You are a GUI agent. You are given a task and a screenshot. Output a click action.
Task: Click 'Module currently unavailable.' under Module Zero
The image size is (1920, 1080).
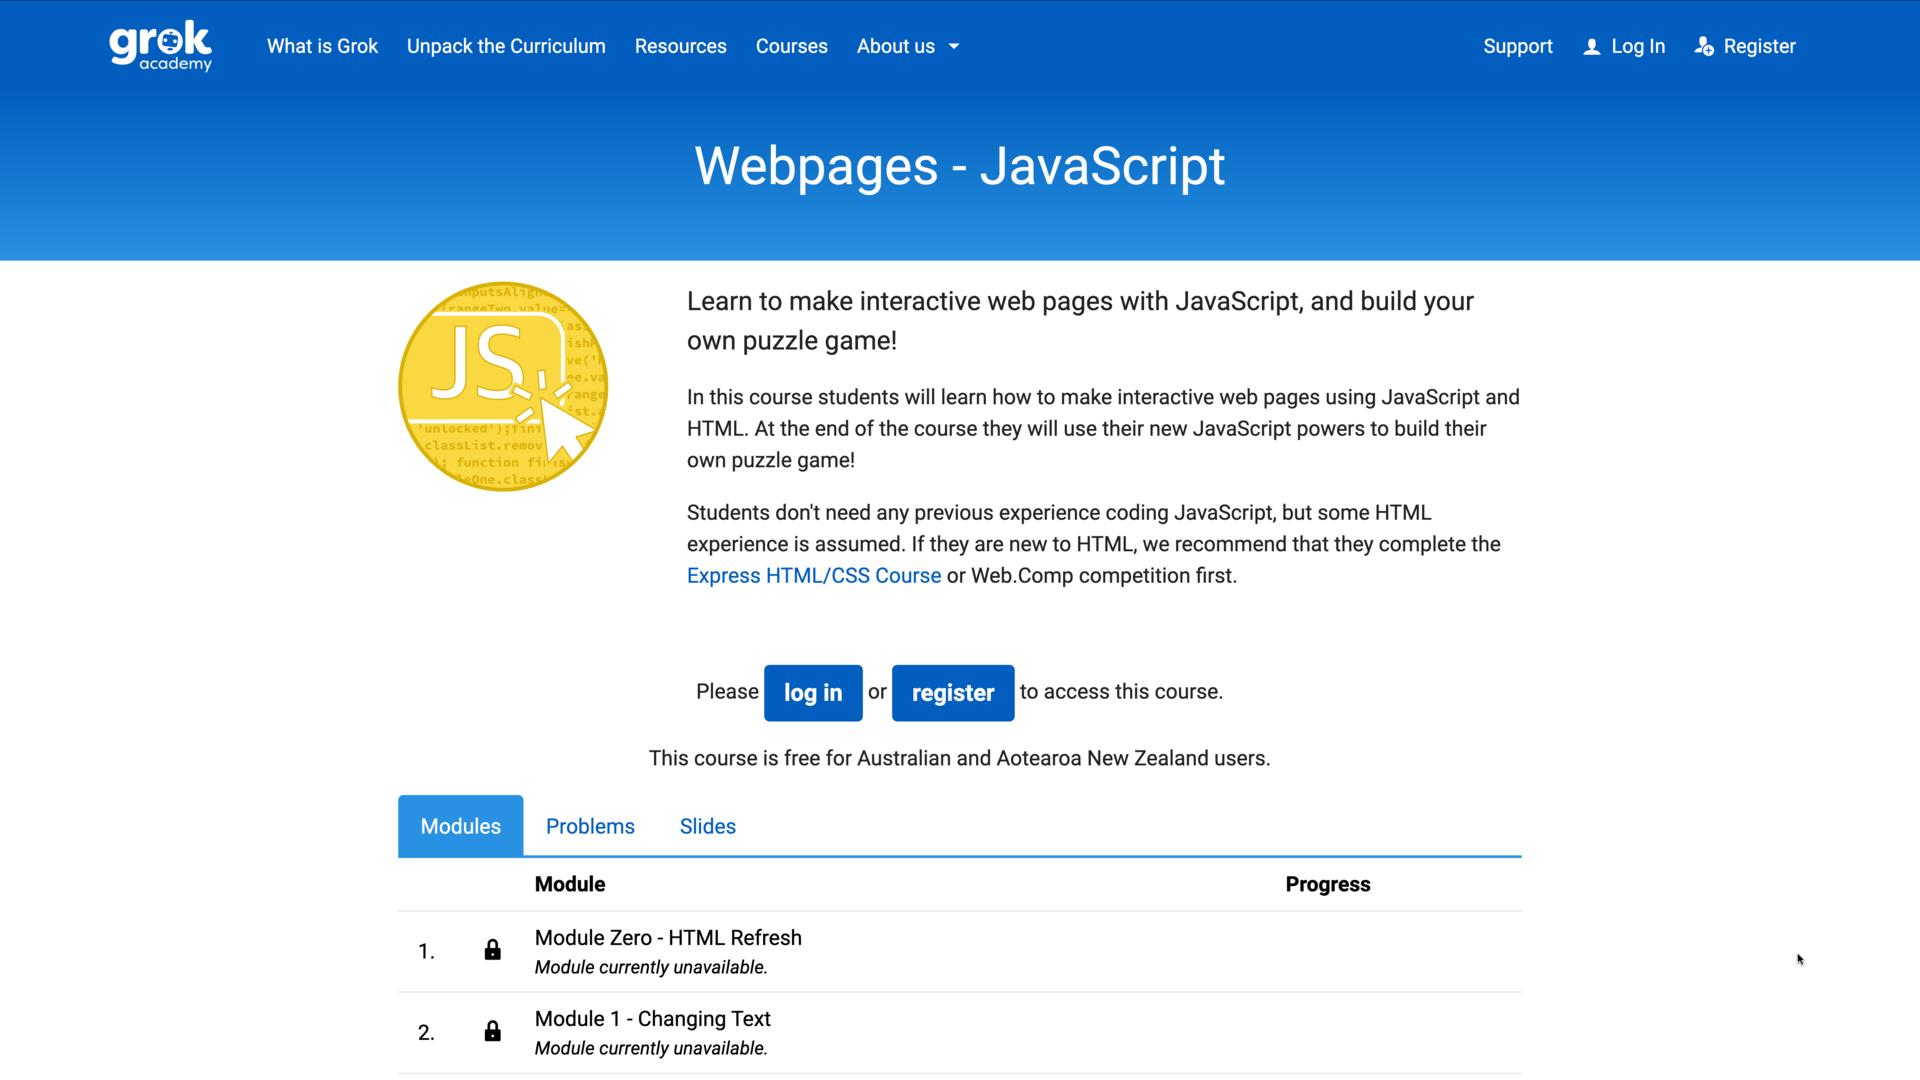coord(651,967)
